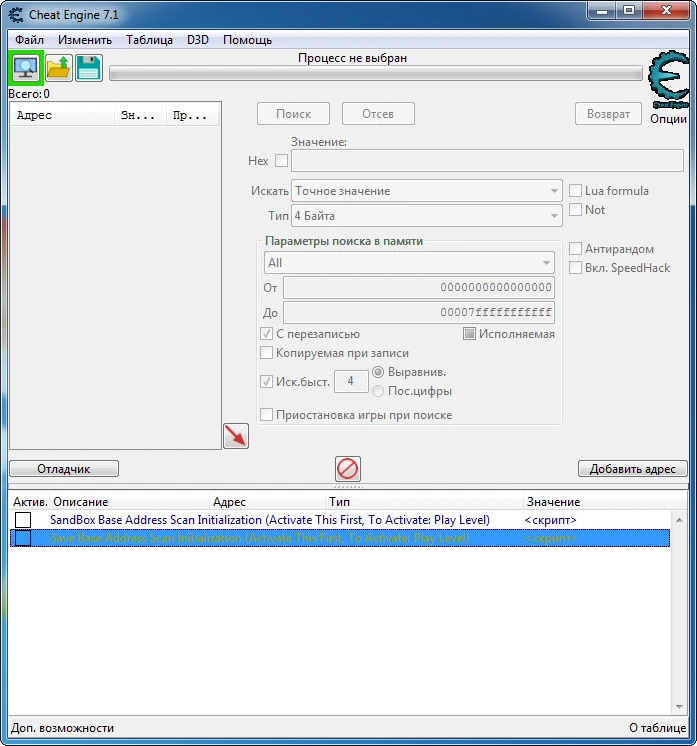Viewport: 697px width, 746px height.
Task: Click the red clear list icon
Action: pos(348,469)
